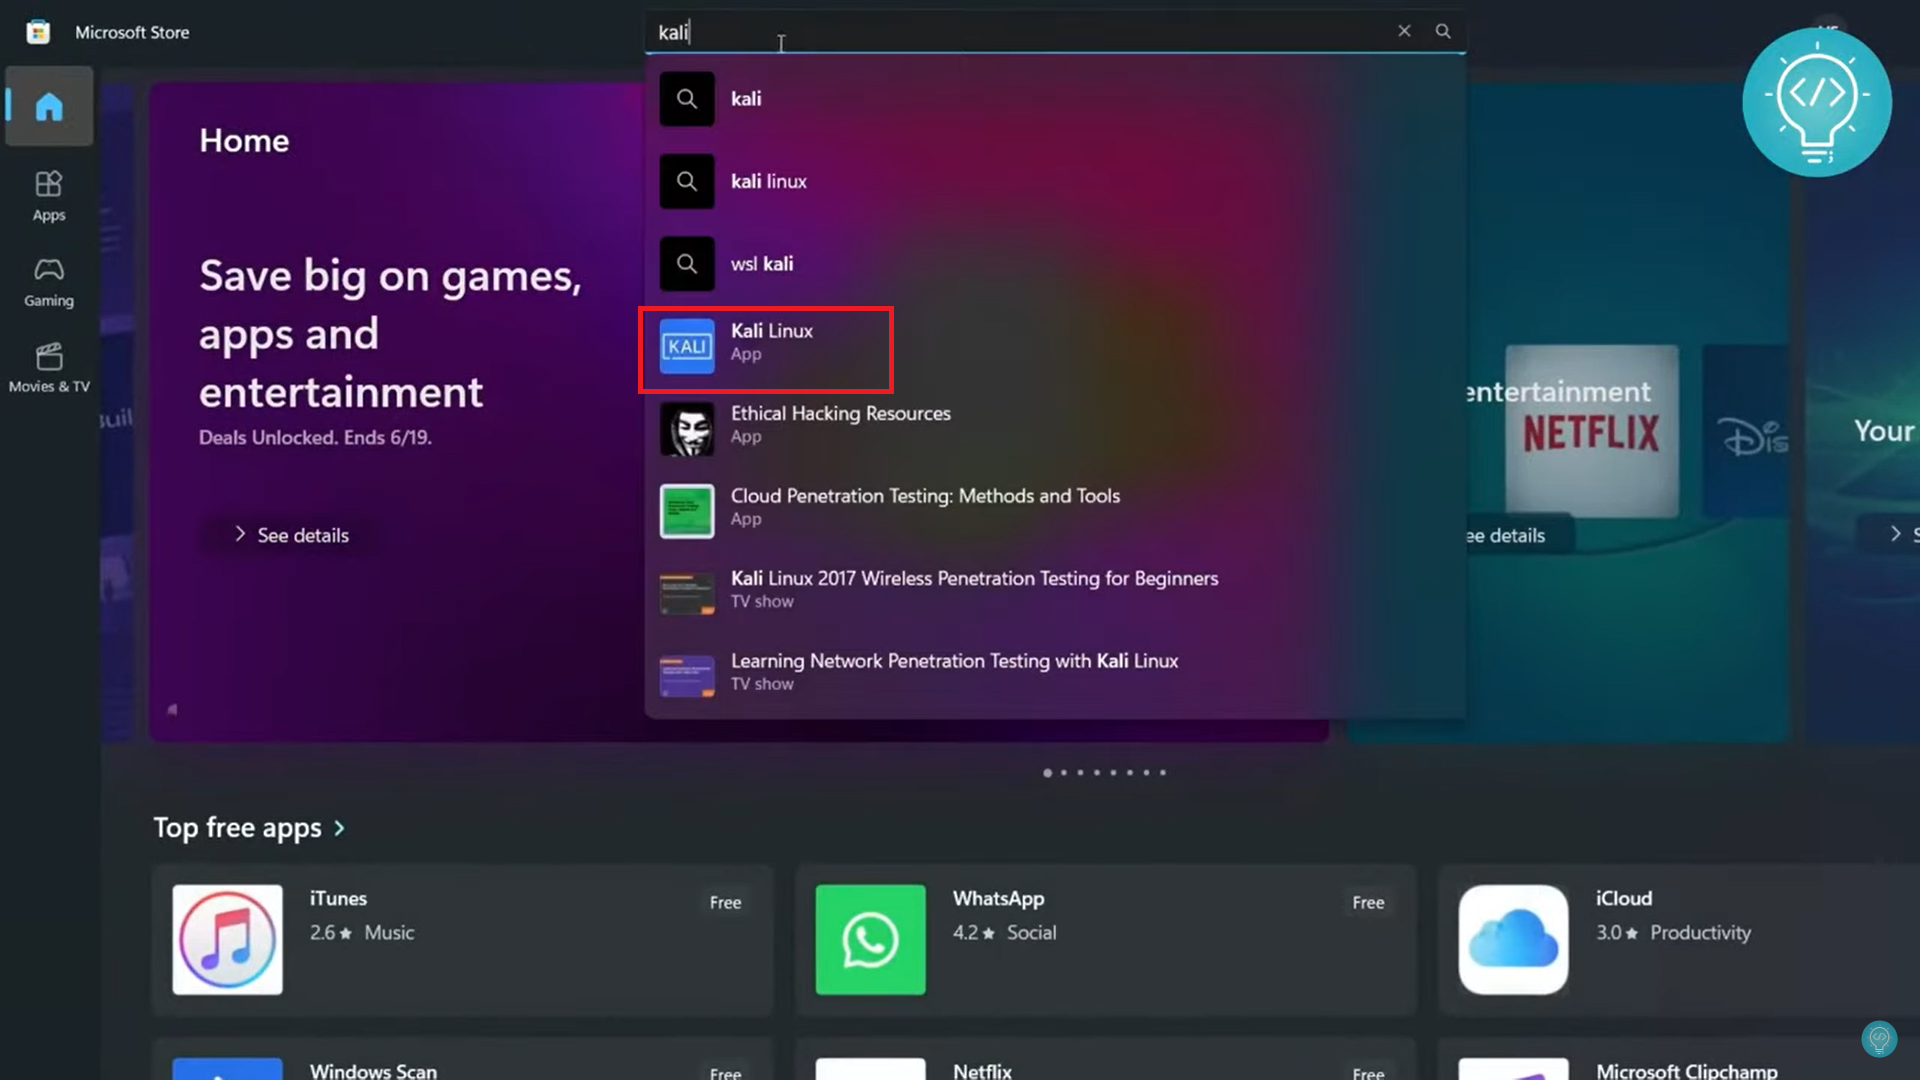Open the Gaming section
The height and width of the screenshot is (1080, 1920).
point(48,280)
